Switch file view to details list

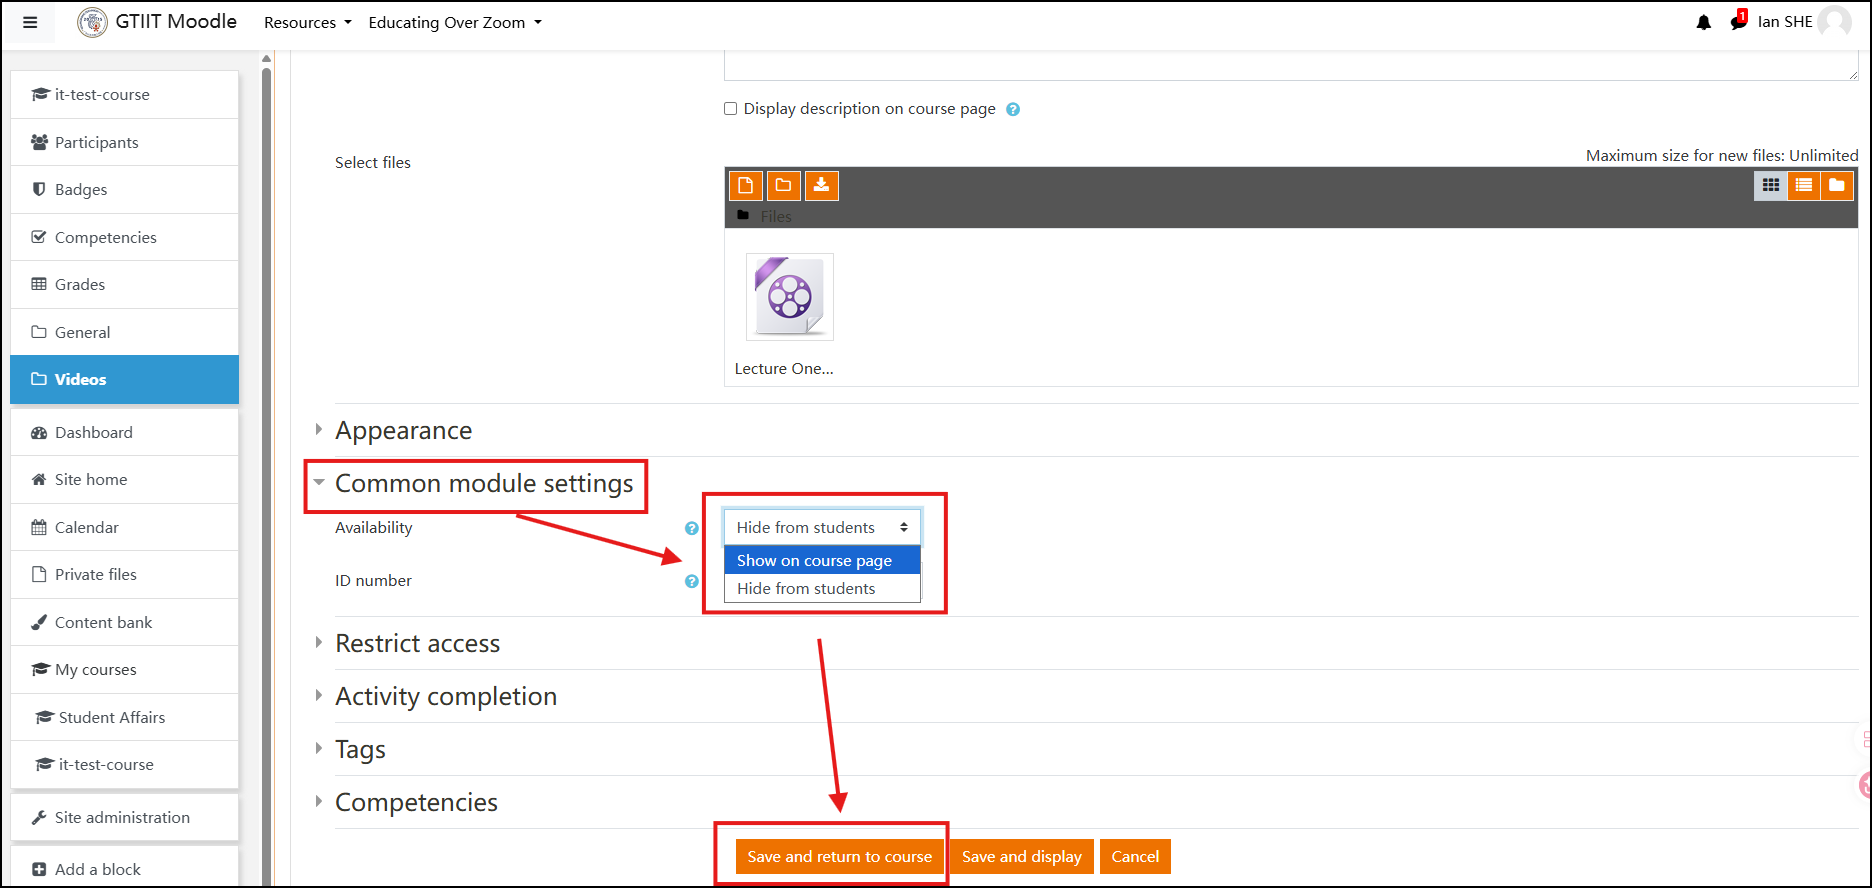click(1803, 185)
